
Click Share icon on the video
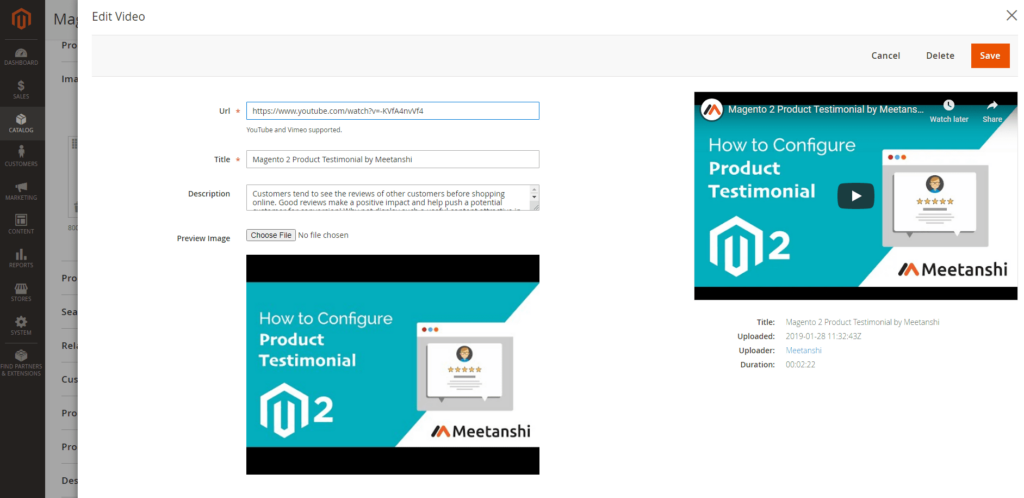click(992, 112)
